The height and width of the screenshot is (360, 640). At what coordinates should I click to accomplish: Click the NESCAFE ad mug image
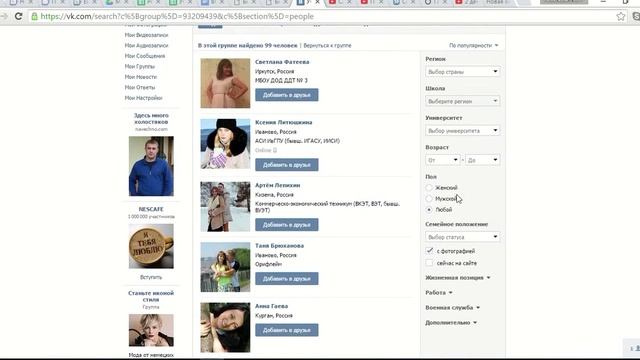click(151, 246)
